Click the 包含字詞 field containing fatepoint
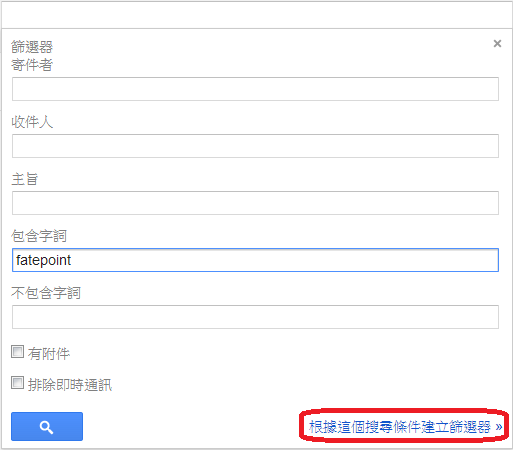This screenshot has width=515, height=450. coord(255,260)
